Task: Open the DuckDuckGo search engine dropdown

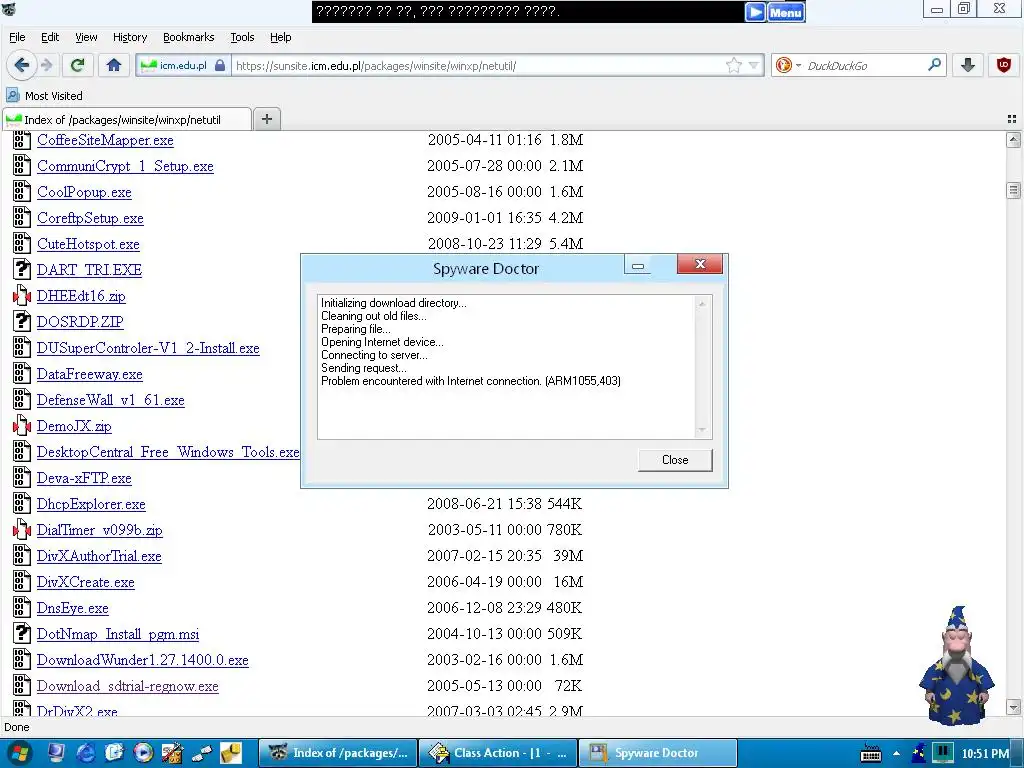Action: [x=788, y=65]
